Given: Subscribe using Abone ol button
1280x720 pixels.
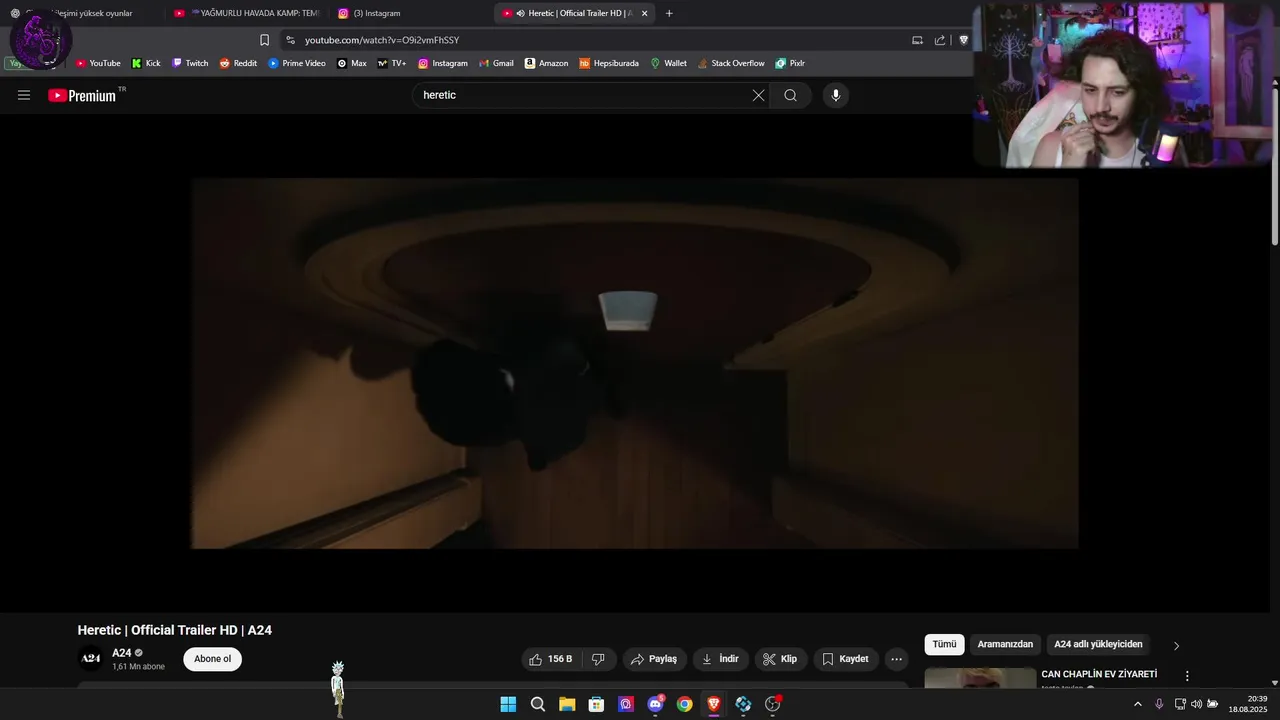Looking at the screenshot, I should point(212,659).
